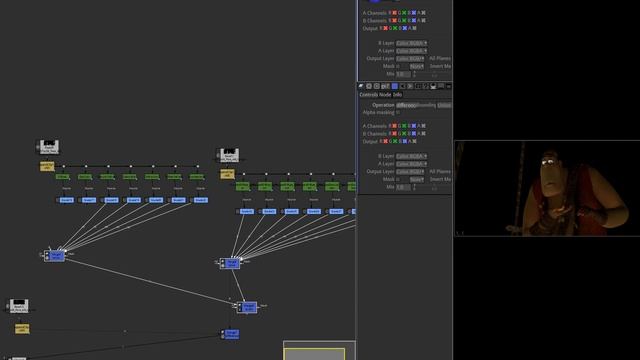Toggle green B Channel in the upper panel
The image size is (640, 360).
(x=404, y=20)
